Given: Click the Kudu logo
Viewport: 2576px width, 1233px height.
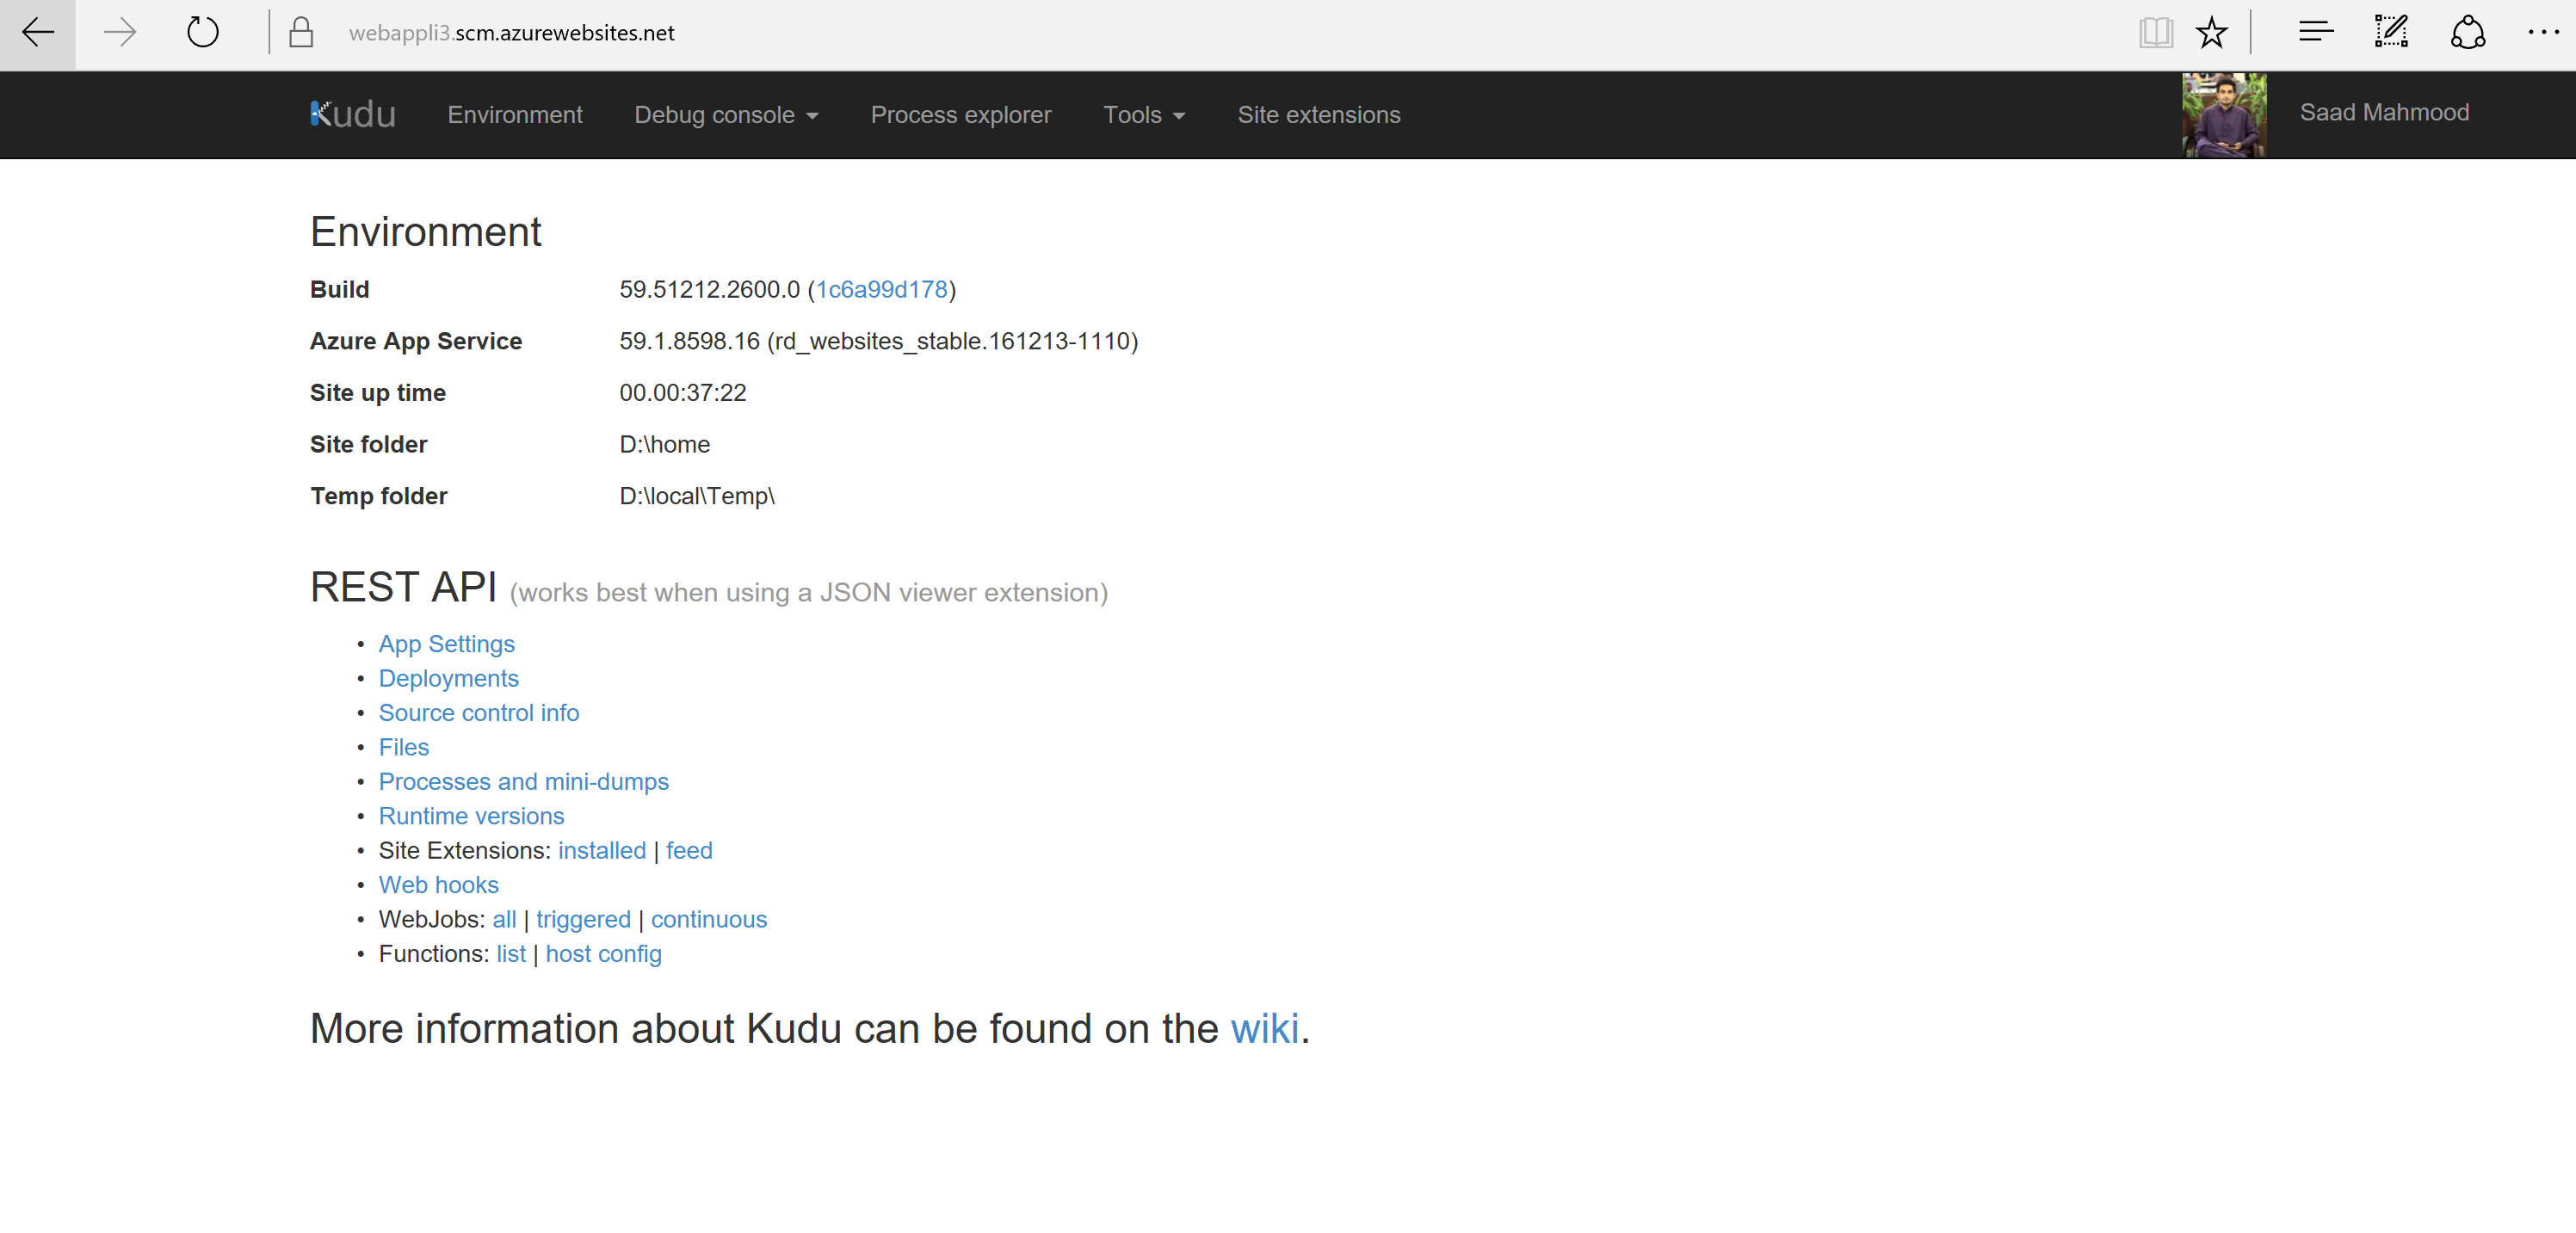Looking at the screenshot, I should (353, 114).
